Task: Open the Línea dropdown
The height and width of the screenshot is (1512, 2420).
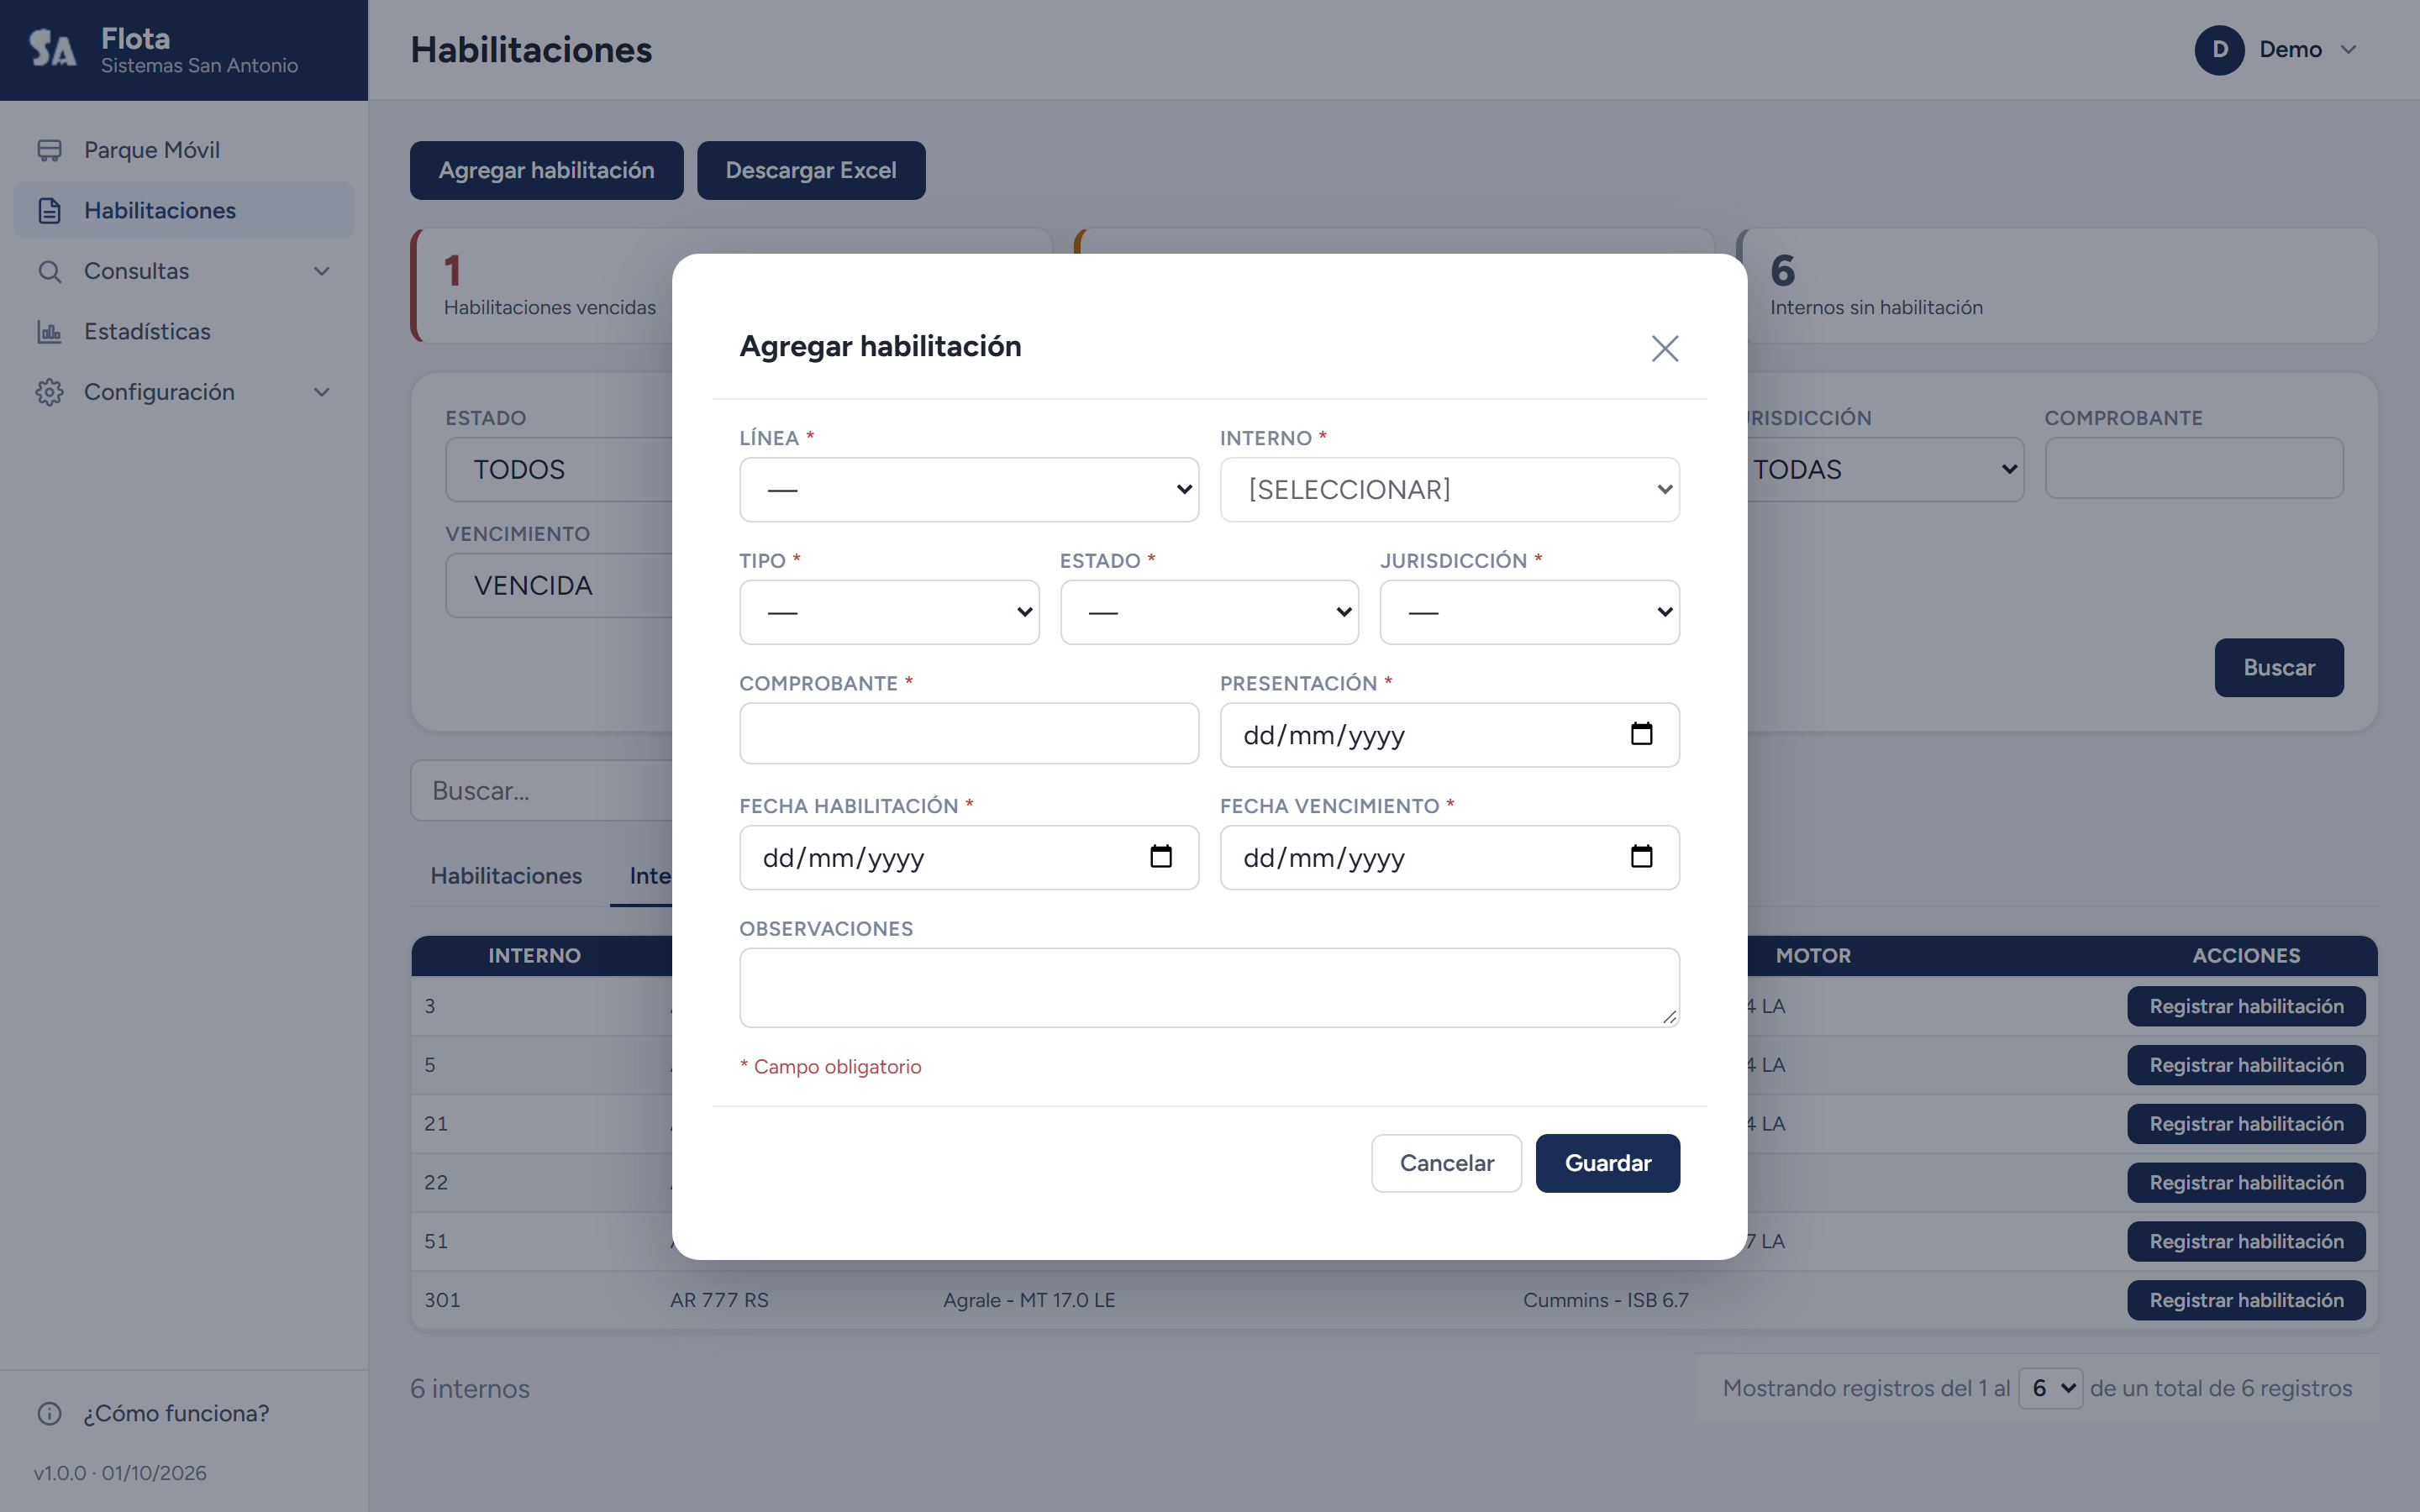Action: pyautogui.click(x=968, y=490)
